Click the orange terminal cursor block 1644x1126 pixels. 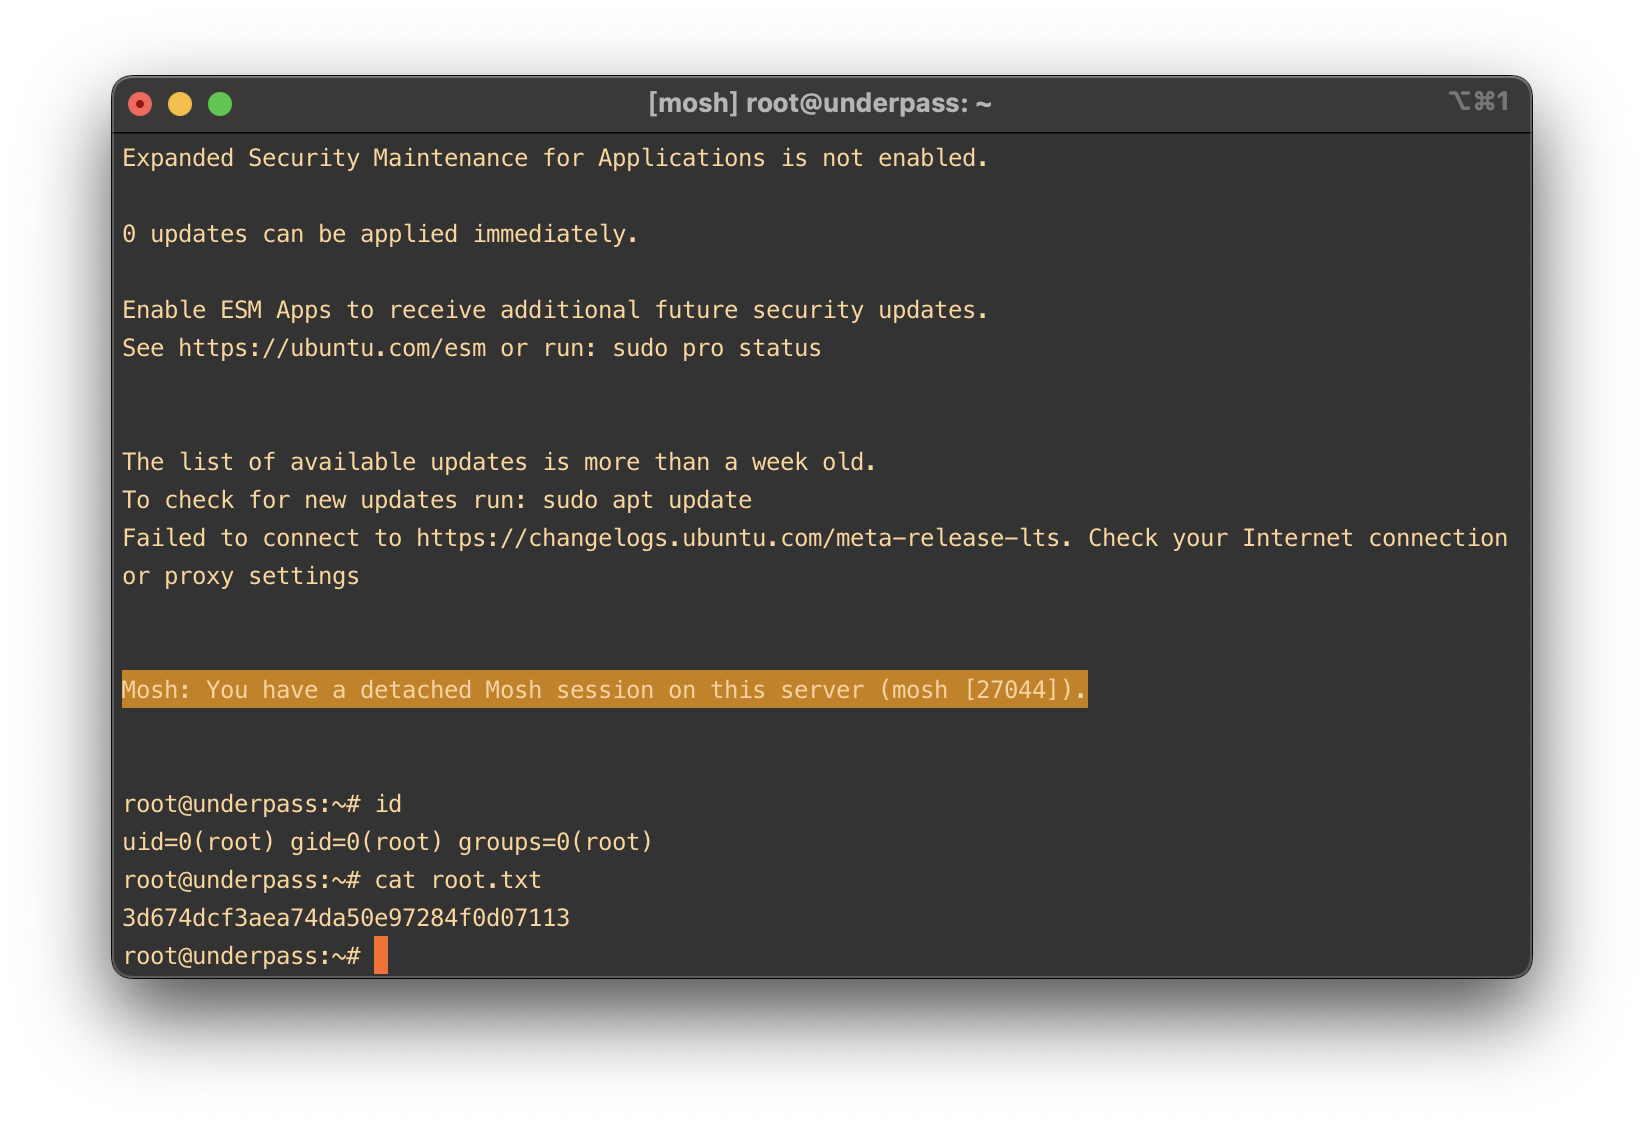tap(381, 956)
